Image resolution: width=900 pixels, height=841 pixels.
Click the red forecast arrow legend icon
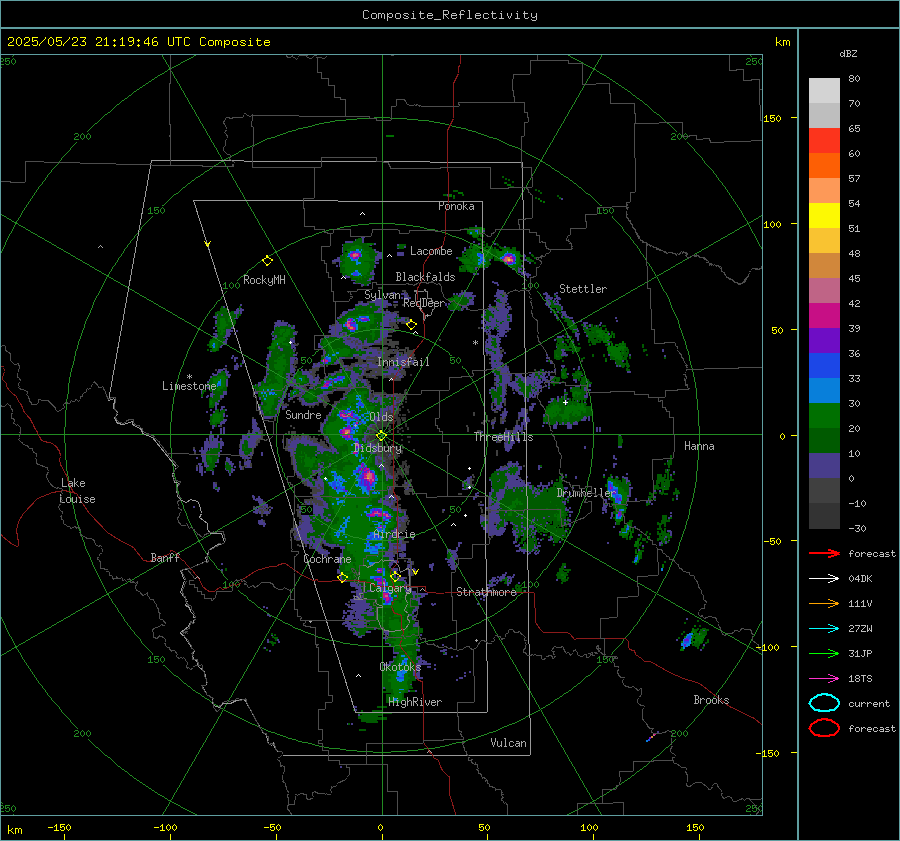coord(824,553)
